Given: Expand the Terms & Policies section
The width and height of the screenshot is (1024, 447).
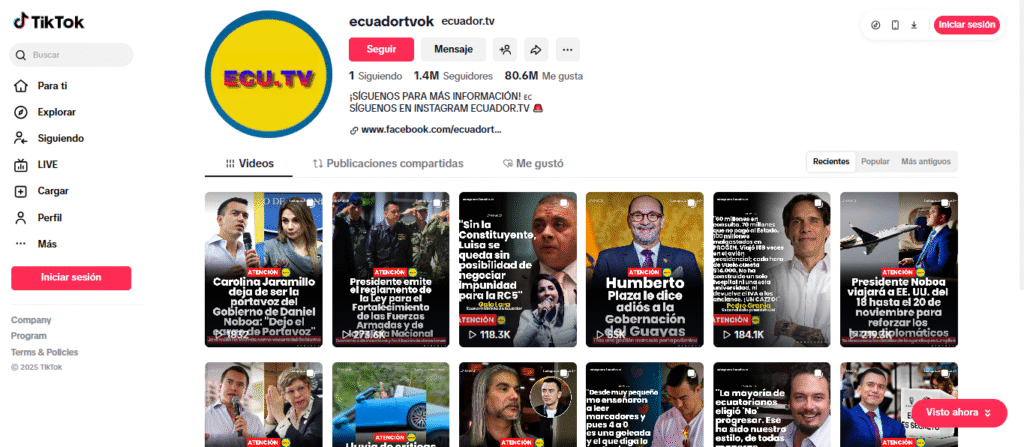Looking at the screenshot, I should (x=44, y=352).
